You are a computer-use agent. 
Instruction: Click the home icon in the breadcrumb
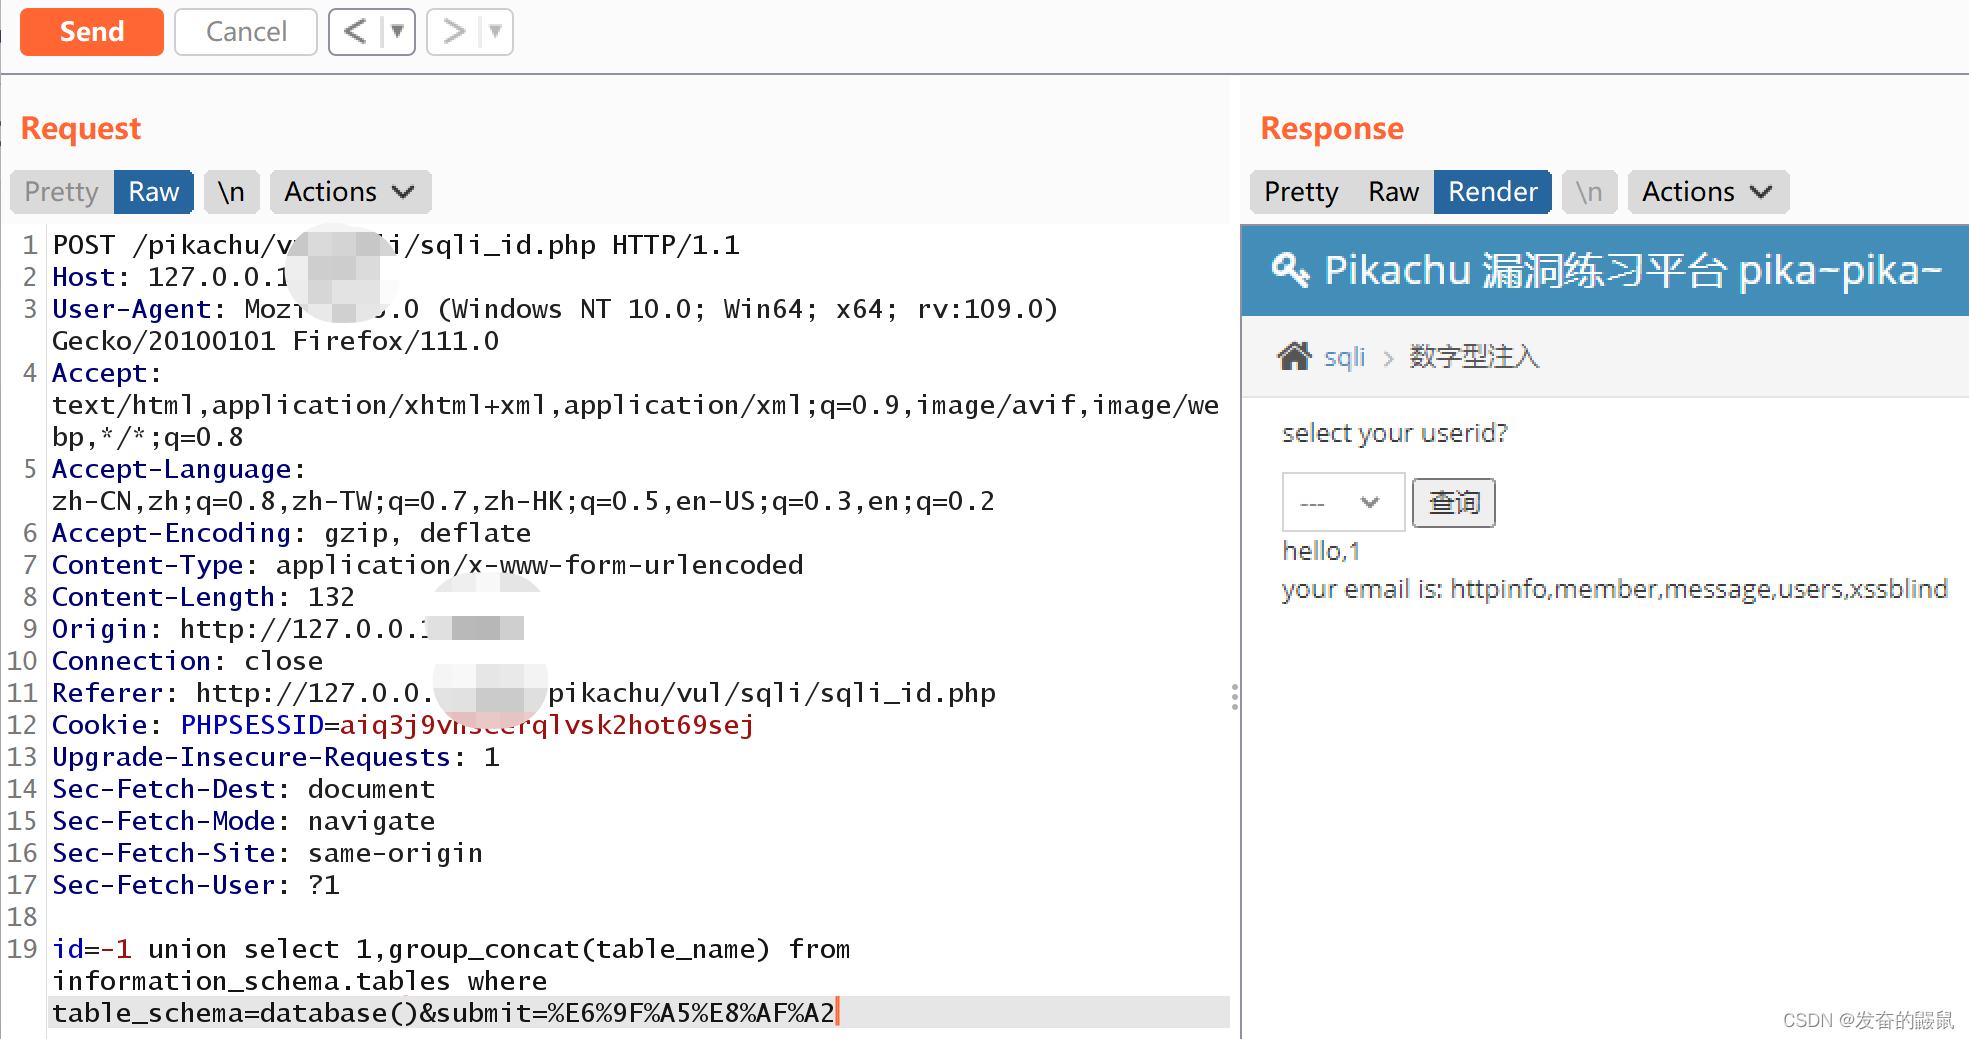[x=1295, y=356]
